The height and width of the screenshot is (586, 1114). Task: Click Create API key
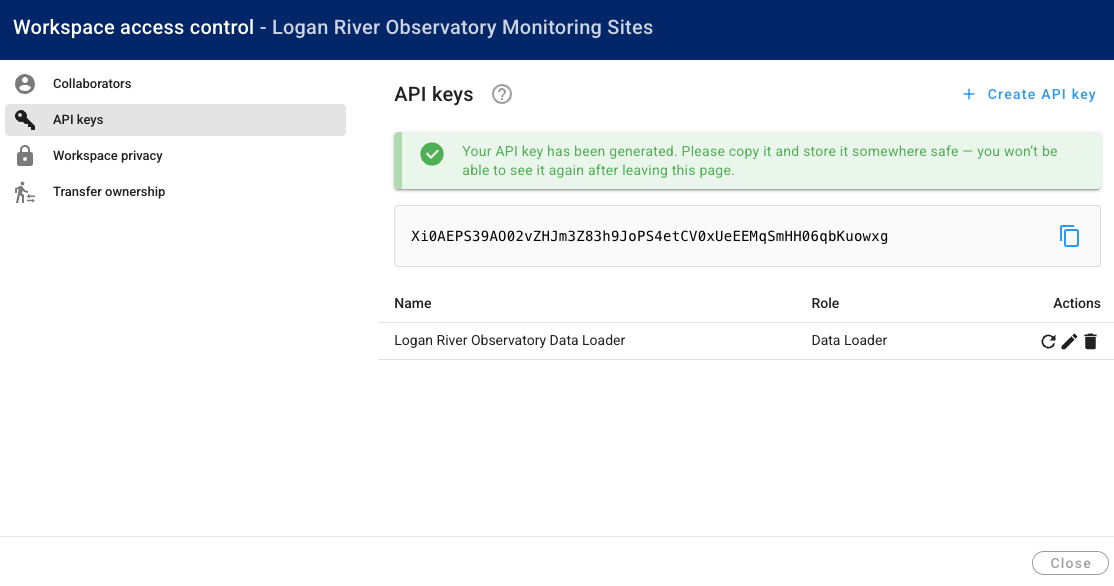pos(1029,94)
